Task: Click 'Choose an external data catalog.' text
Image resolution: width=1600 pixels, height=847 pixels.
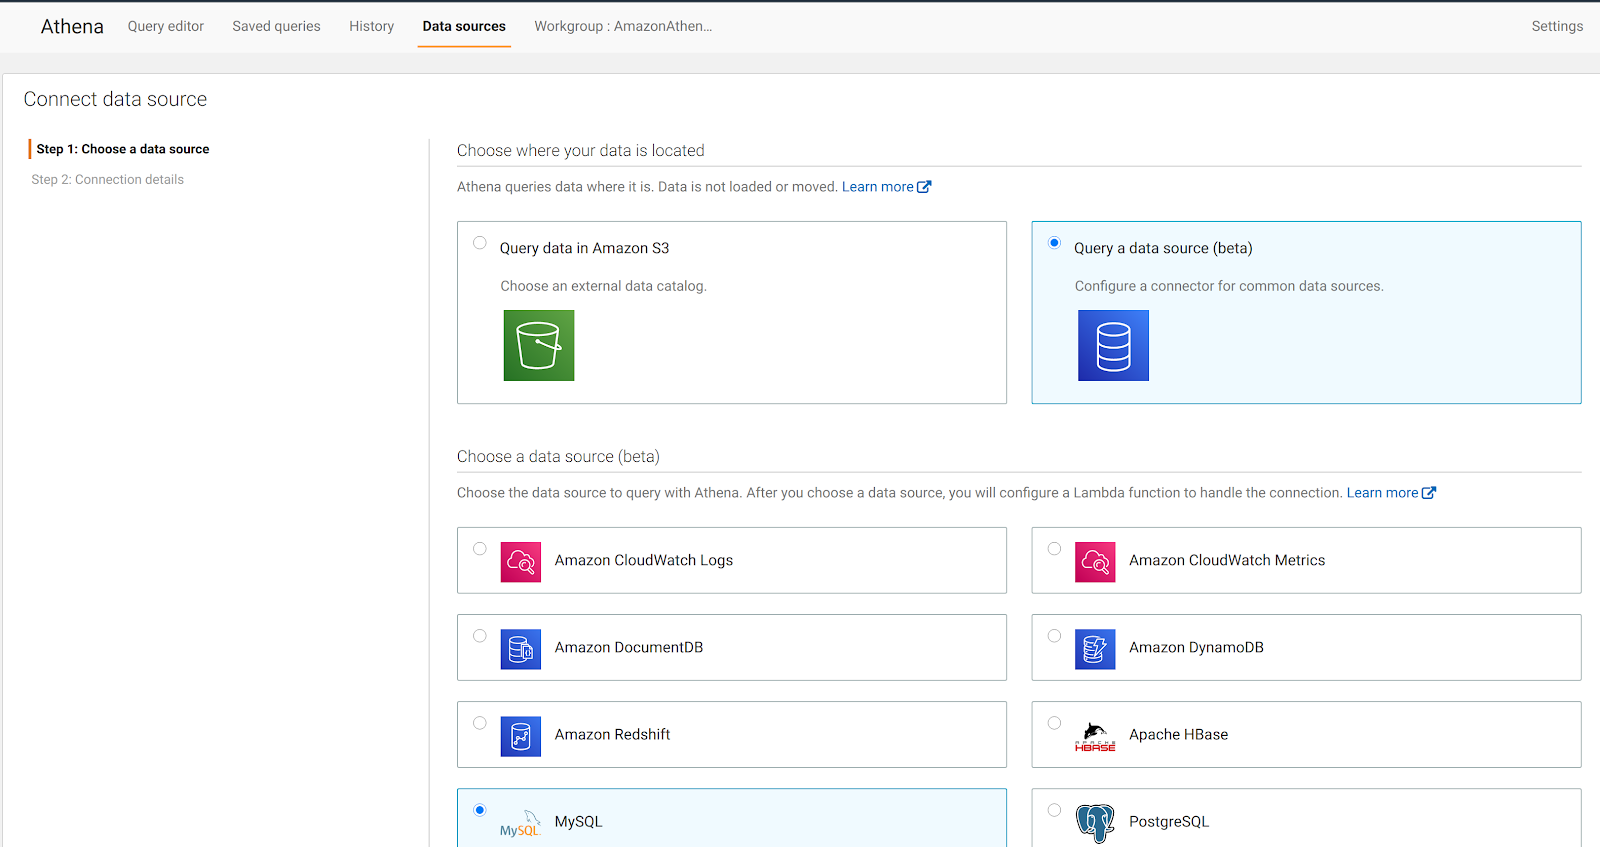Action: click(604, 286)
